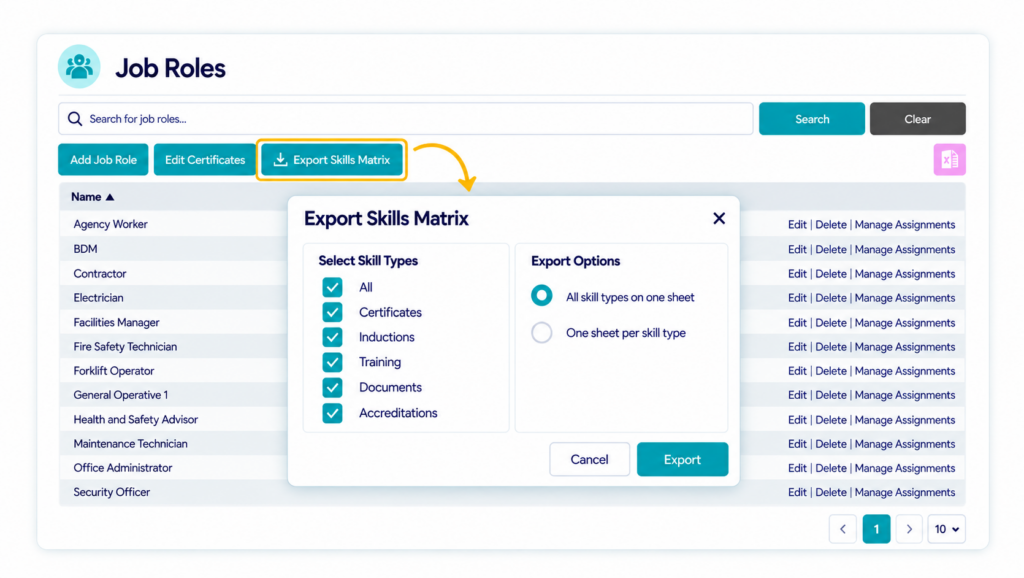Focus the Search for job roles field
1024x578 pixels.
point(406,119)
